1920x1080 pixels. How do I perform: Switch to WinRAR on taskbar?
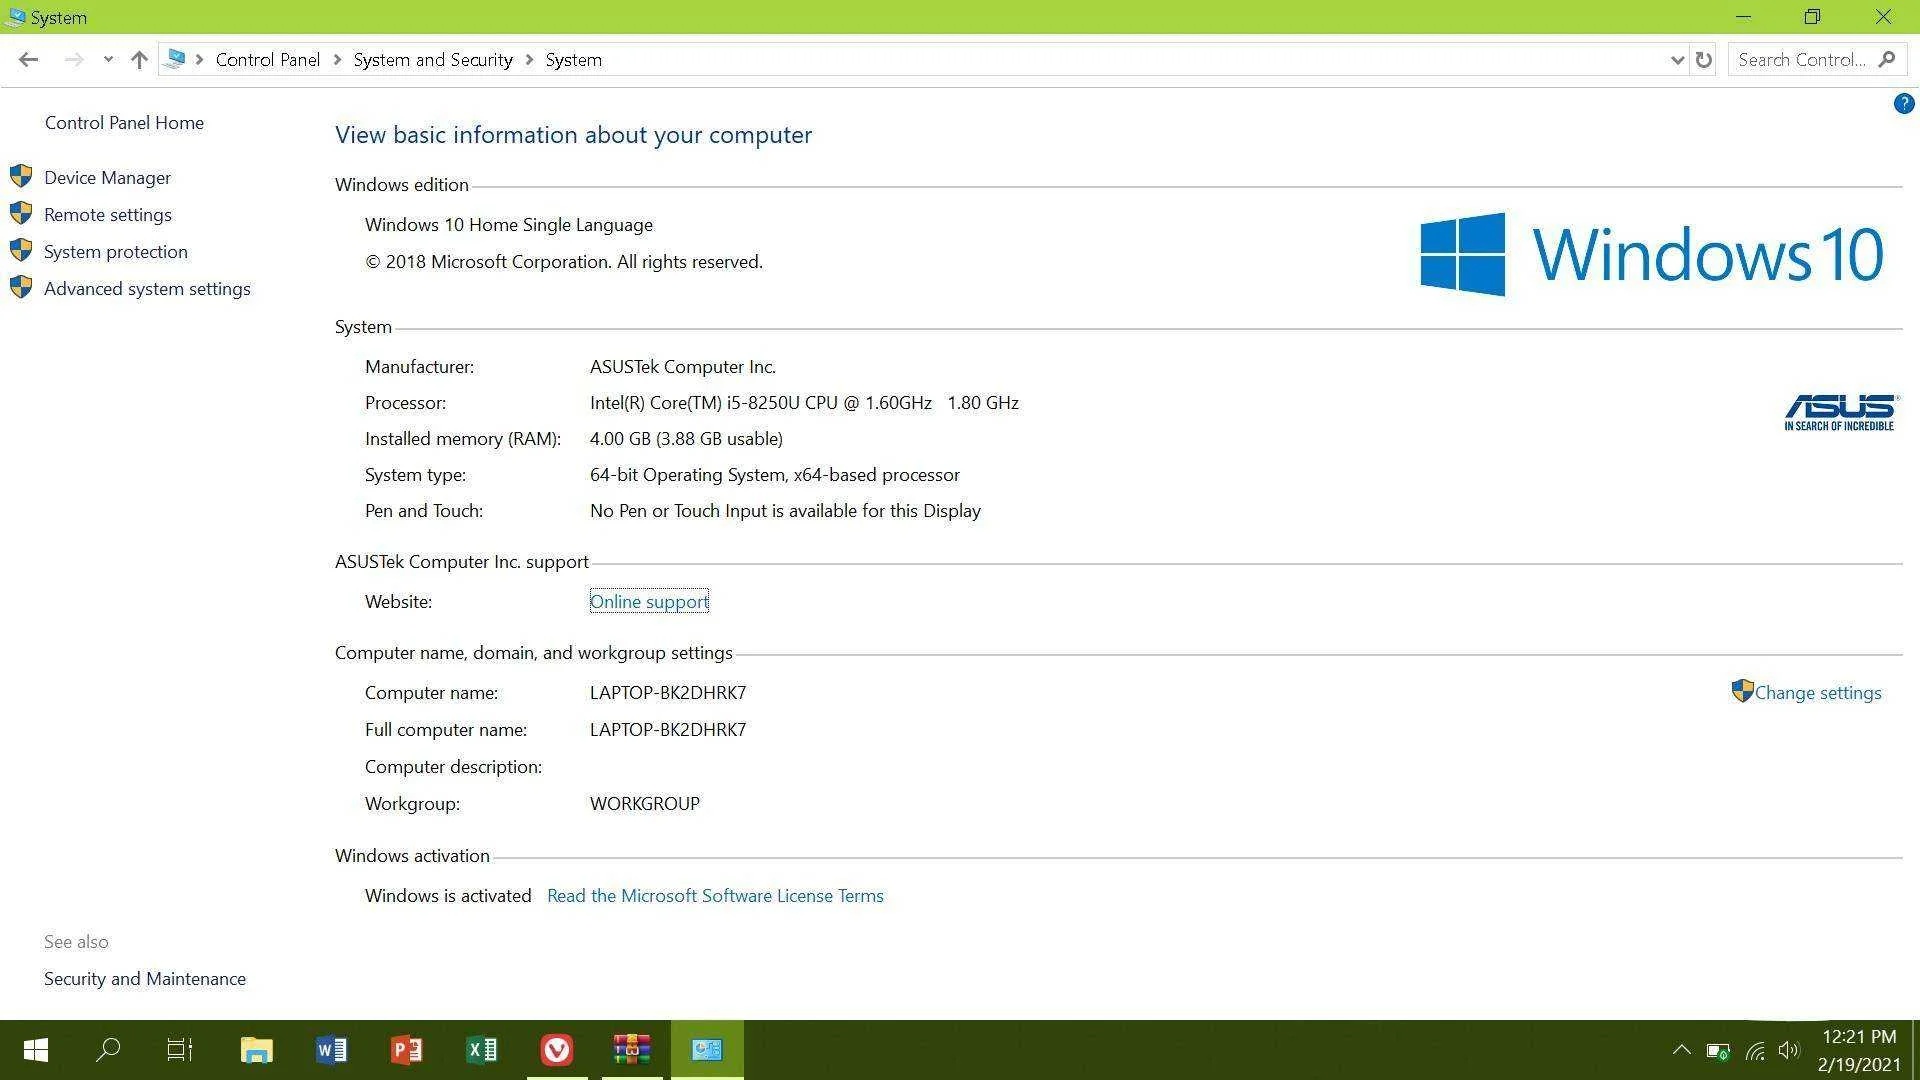click(x=632, y=1050)
